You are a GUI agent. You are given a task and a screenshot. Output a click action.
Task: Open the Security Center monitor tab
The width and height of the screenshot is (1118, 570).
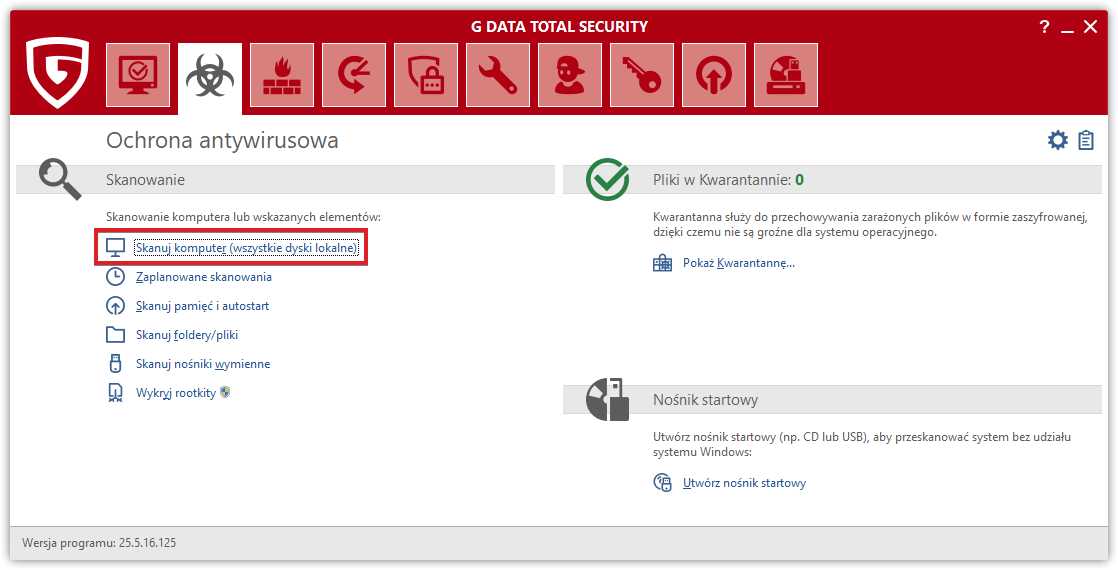pyautogui.click(x=138, y=75)
